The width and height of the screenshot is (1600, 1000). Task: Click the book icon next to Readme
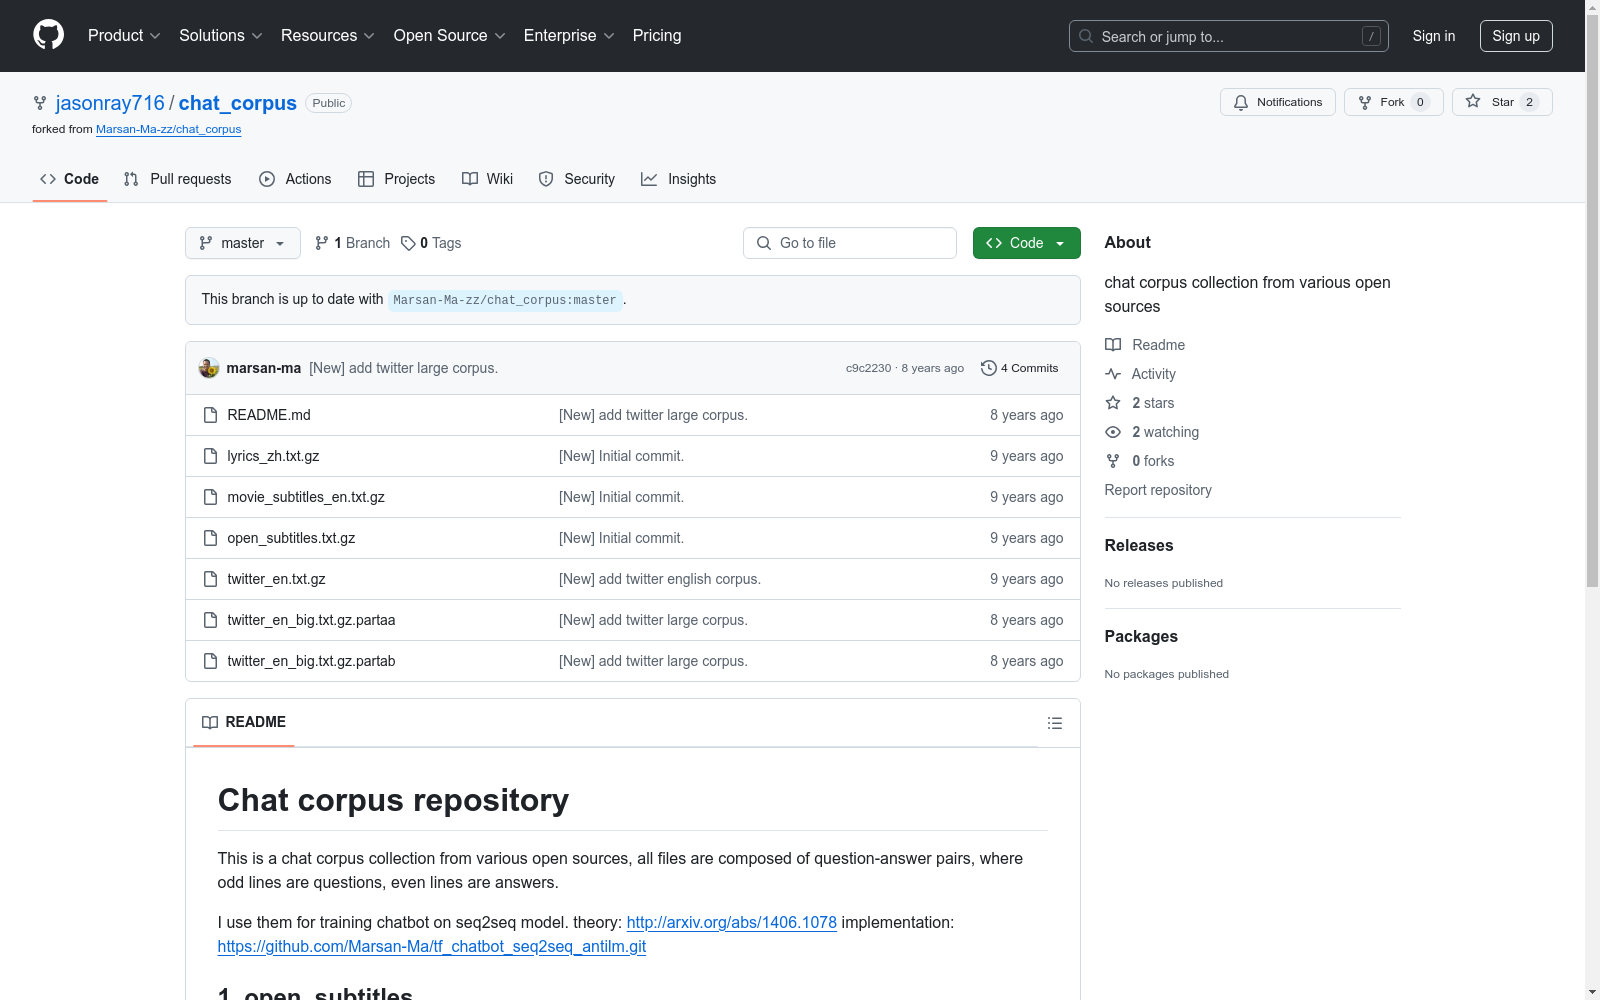pyautogui.click(x=1113, y=345)
